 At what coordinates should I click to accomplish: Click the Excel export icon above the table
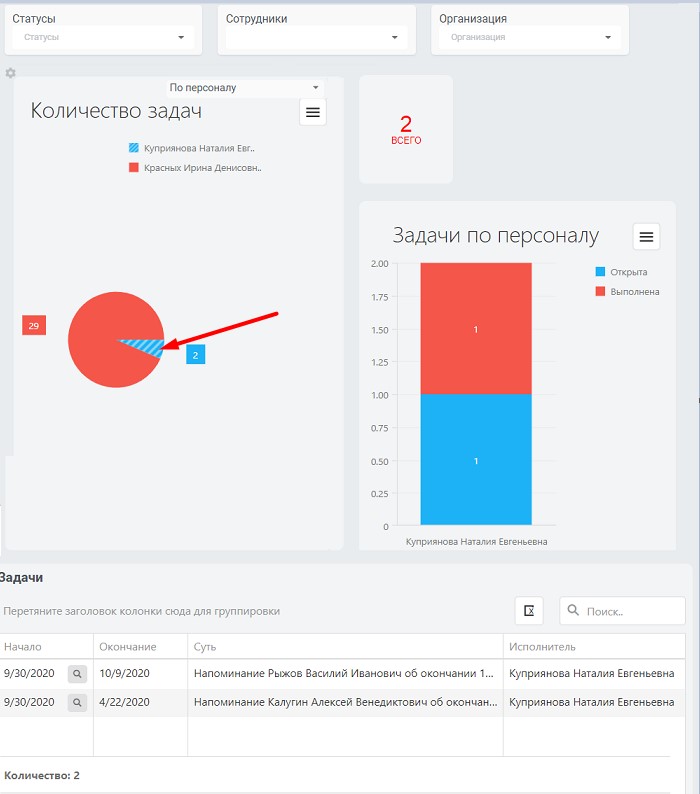529,611
